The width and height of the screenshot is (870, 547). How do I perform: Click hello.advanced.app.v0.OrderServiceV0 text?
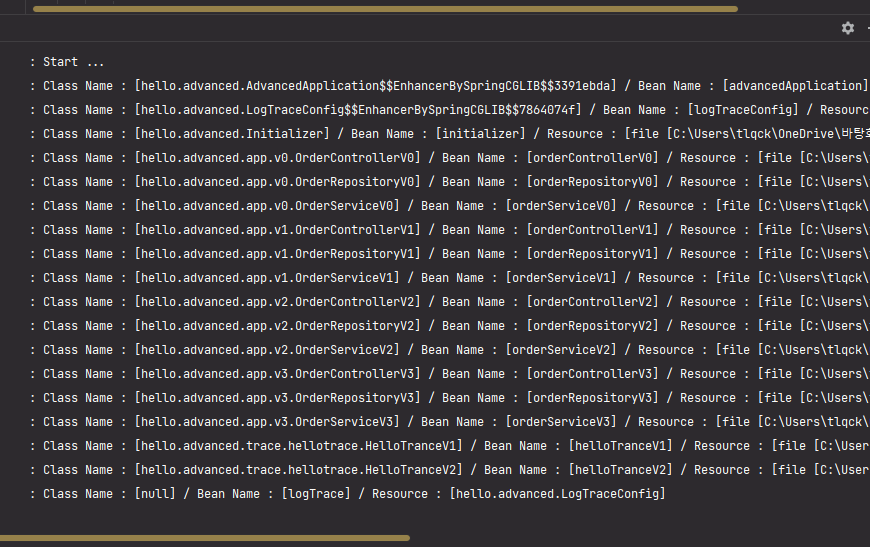point(267,206)
